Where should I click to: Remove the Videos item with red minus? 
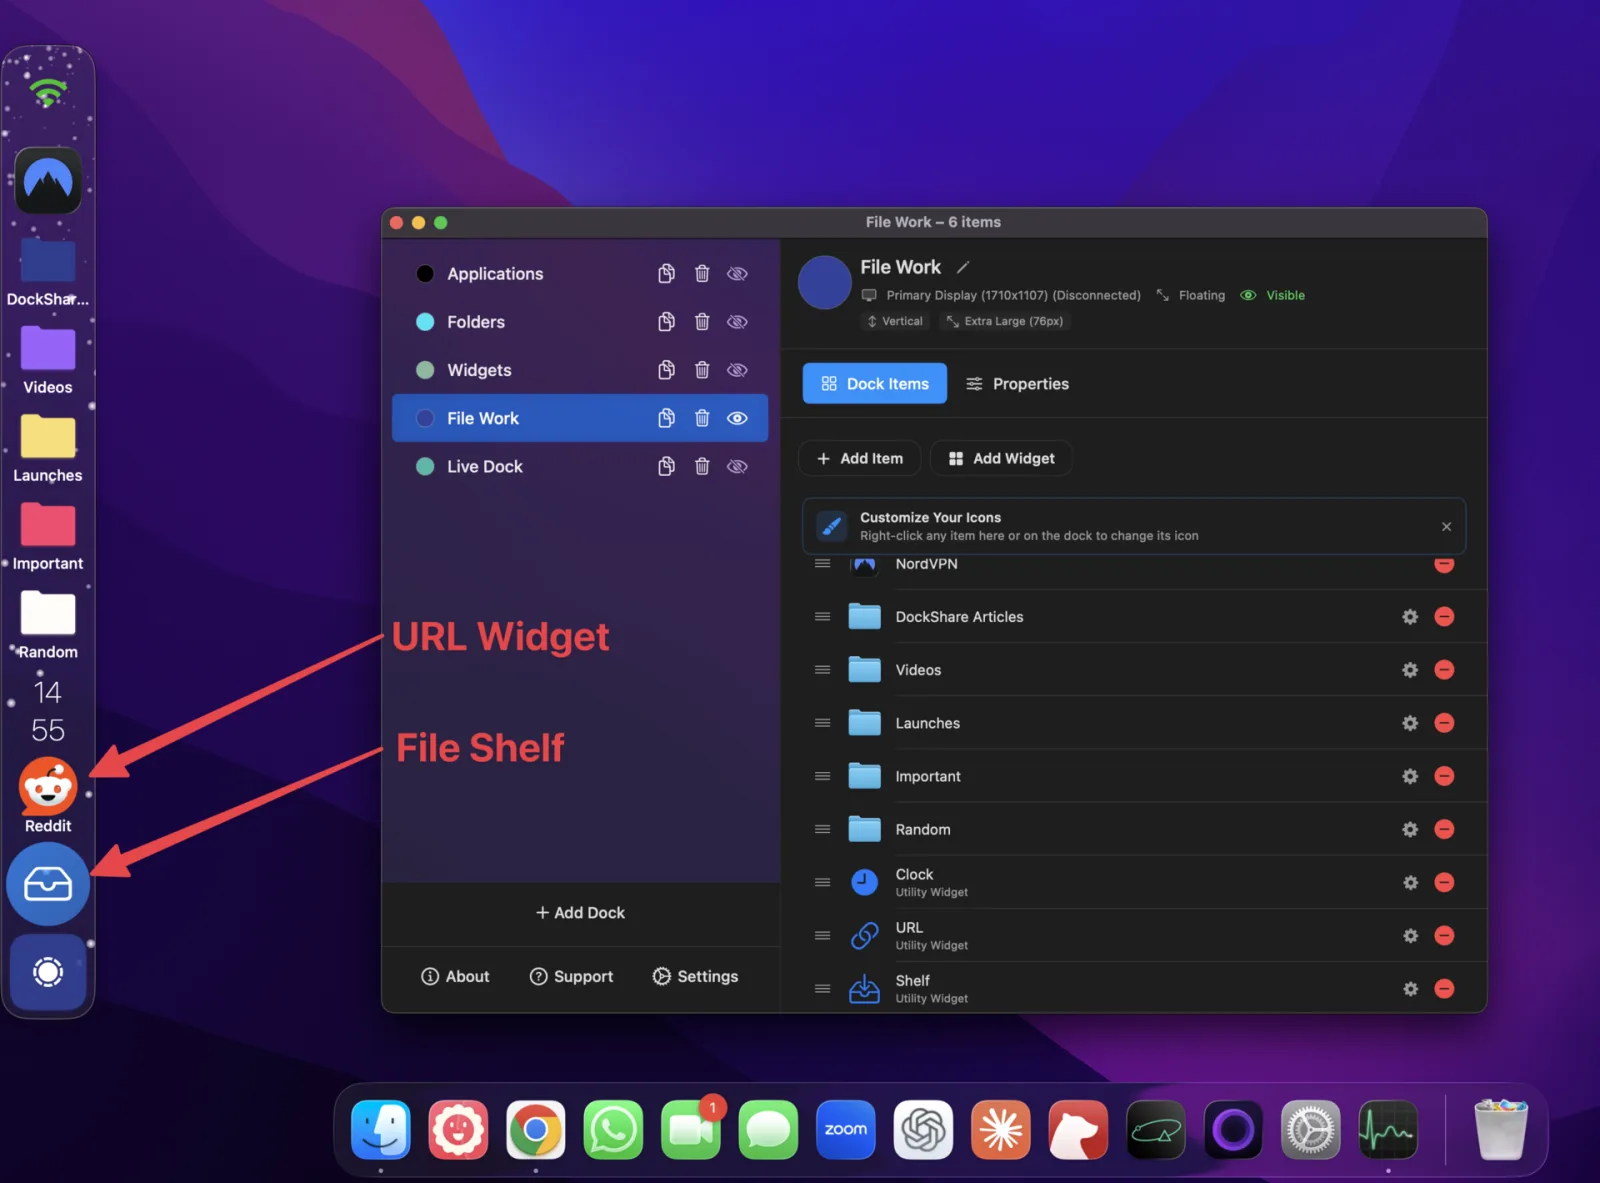coord(1444,670)
